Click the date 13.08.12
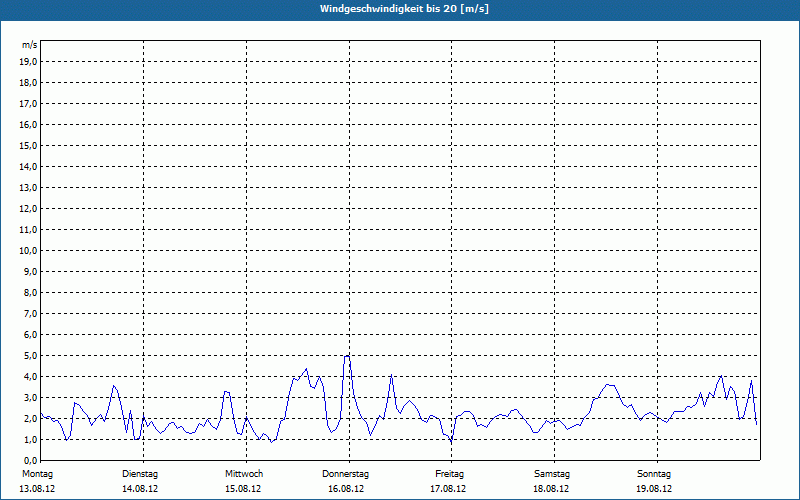 [37, 489]
